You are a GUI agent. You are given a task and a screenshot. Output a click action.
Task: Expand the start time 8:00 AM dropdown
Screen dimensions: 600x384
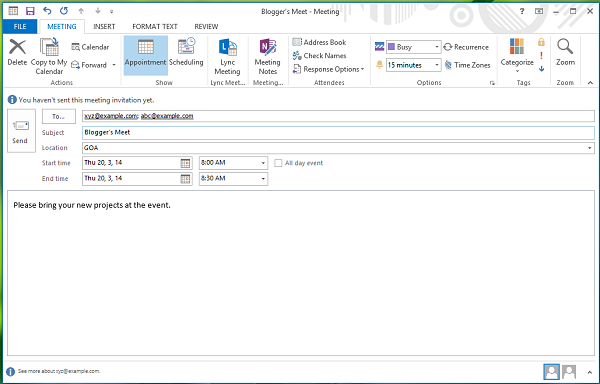pyautogui.click(x=263, y=163)
